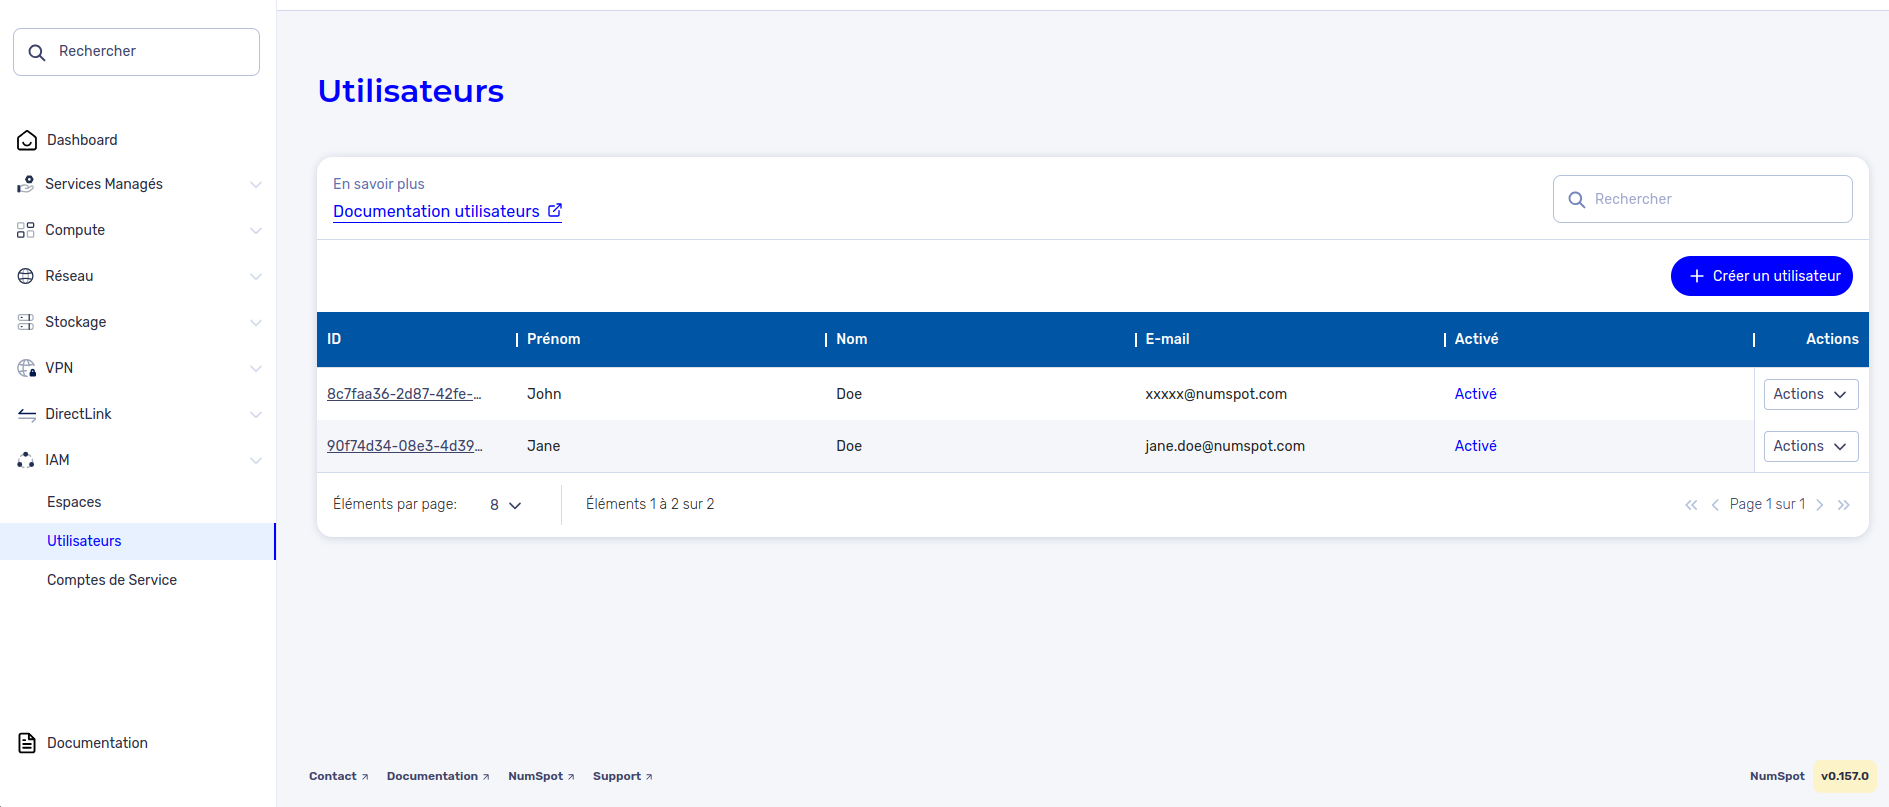The height and width of the screenshot is (807, 1889).
Task: Click the Utilisateurs page heading
Action: (411, 91)
